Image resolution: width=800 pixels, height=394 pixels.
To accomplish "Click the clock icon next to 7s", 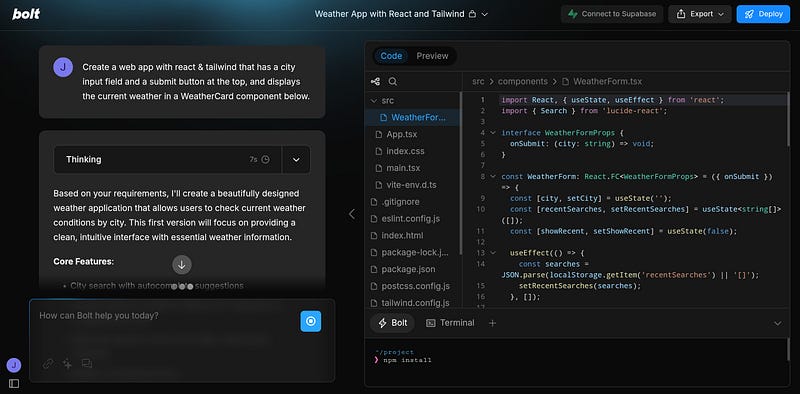I will [x=265, y=160].
